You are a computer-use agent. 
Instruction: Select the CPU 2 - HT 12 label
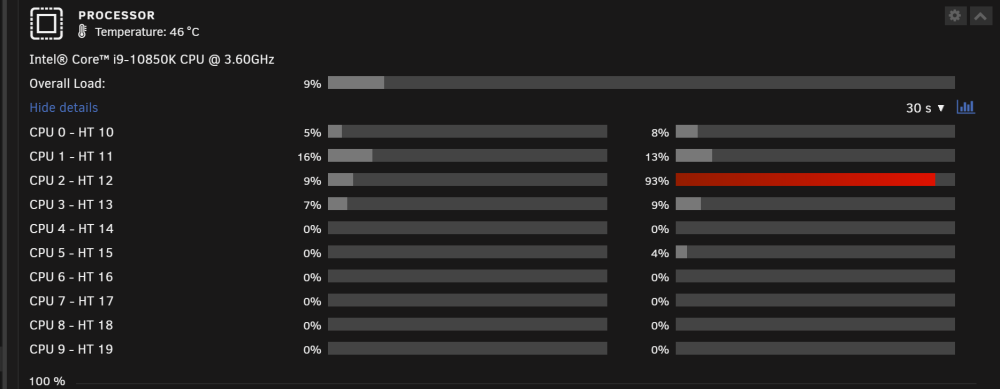coord(71,180)
